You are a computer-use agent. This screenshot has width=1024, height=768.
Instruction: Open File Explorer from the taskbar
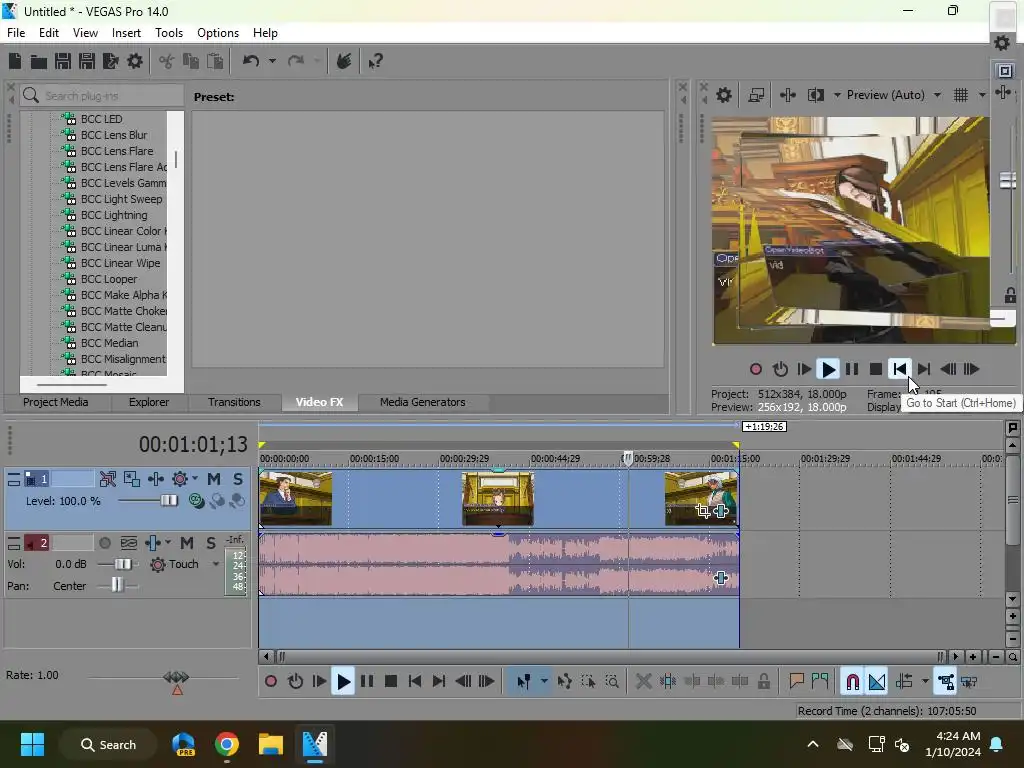pyautogui.click(x=270, y=744)
